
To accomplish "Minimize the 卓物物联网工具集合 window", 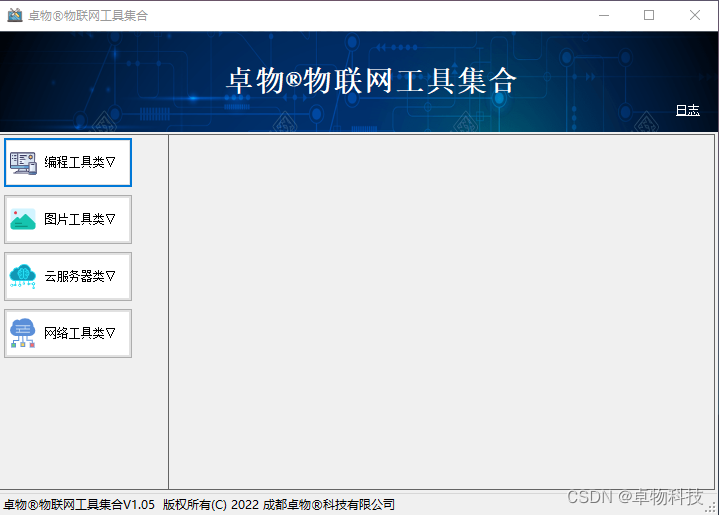I will click(x=604, y=15).
